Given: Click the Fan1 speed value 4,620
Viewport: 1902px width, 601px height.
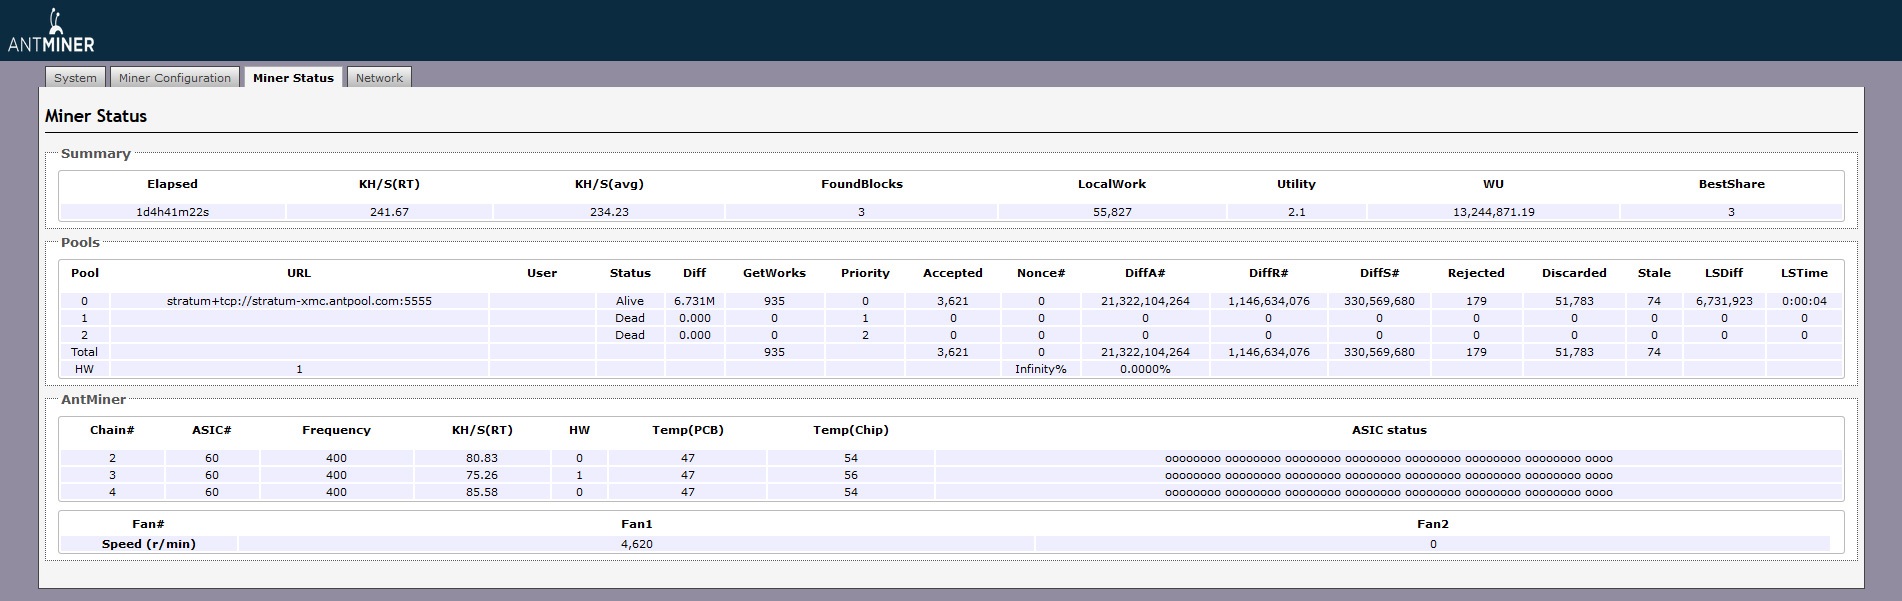Looking at the screenshot, I should [x=636, y=544].
